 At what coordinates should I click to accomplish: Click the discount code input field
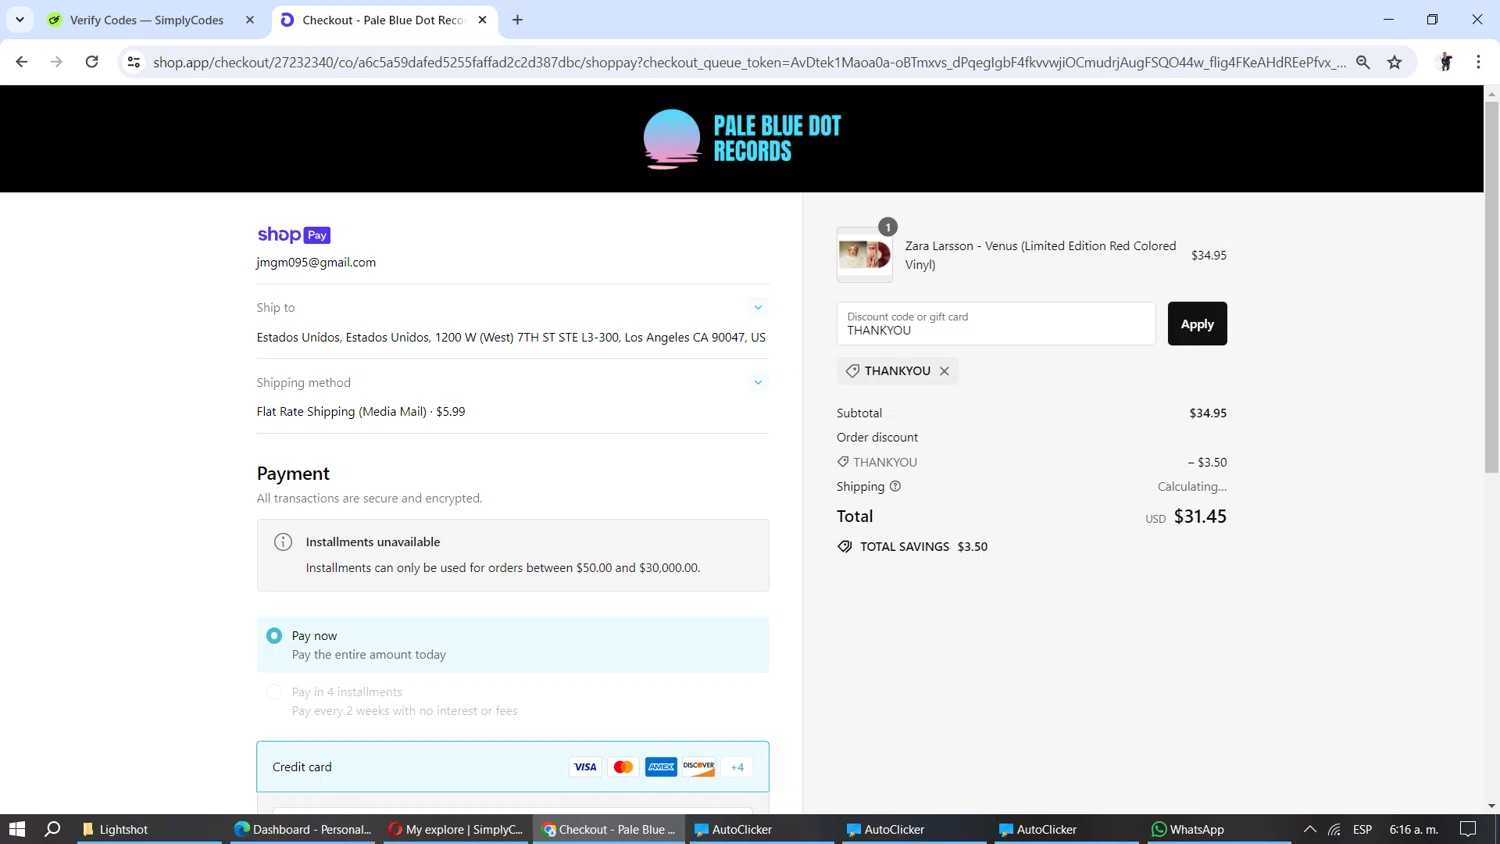996,324
